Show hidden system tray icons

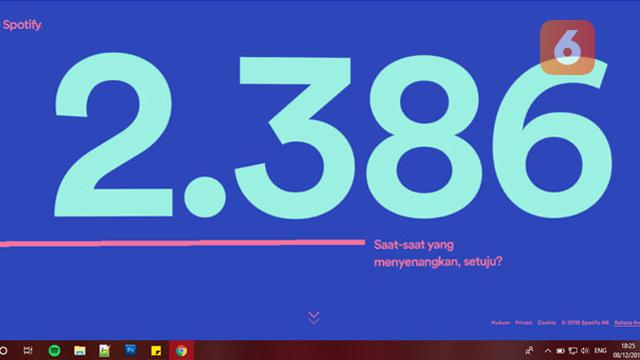click(x=548, y=351)
